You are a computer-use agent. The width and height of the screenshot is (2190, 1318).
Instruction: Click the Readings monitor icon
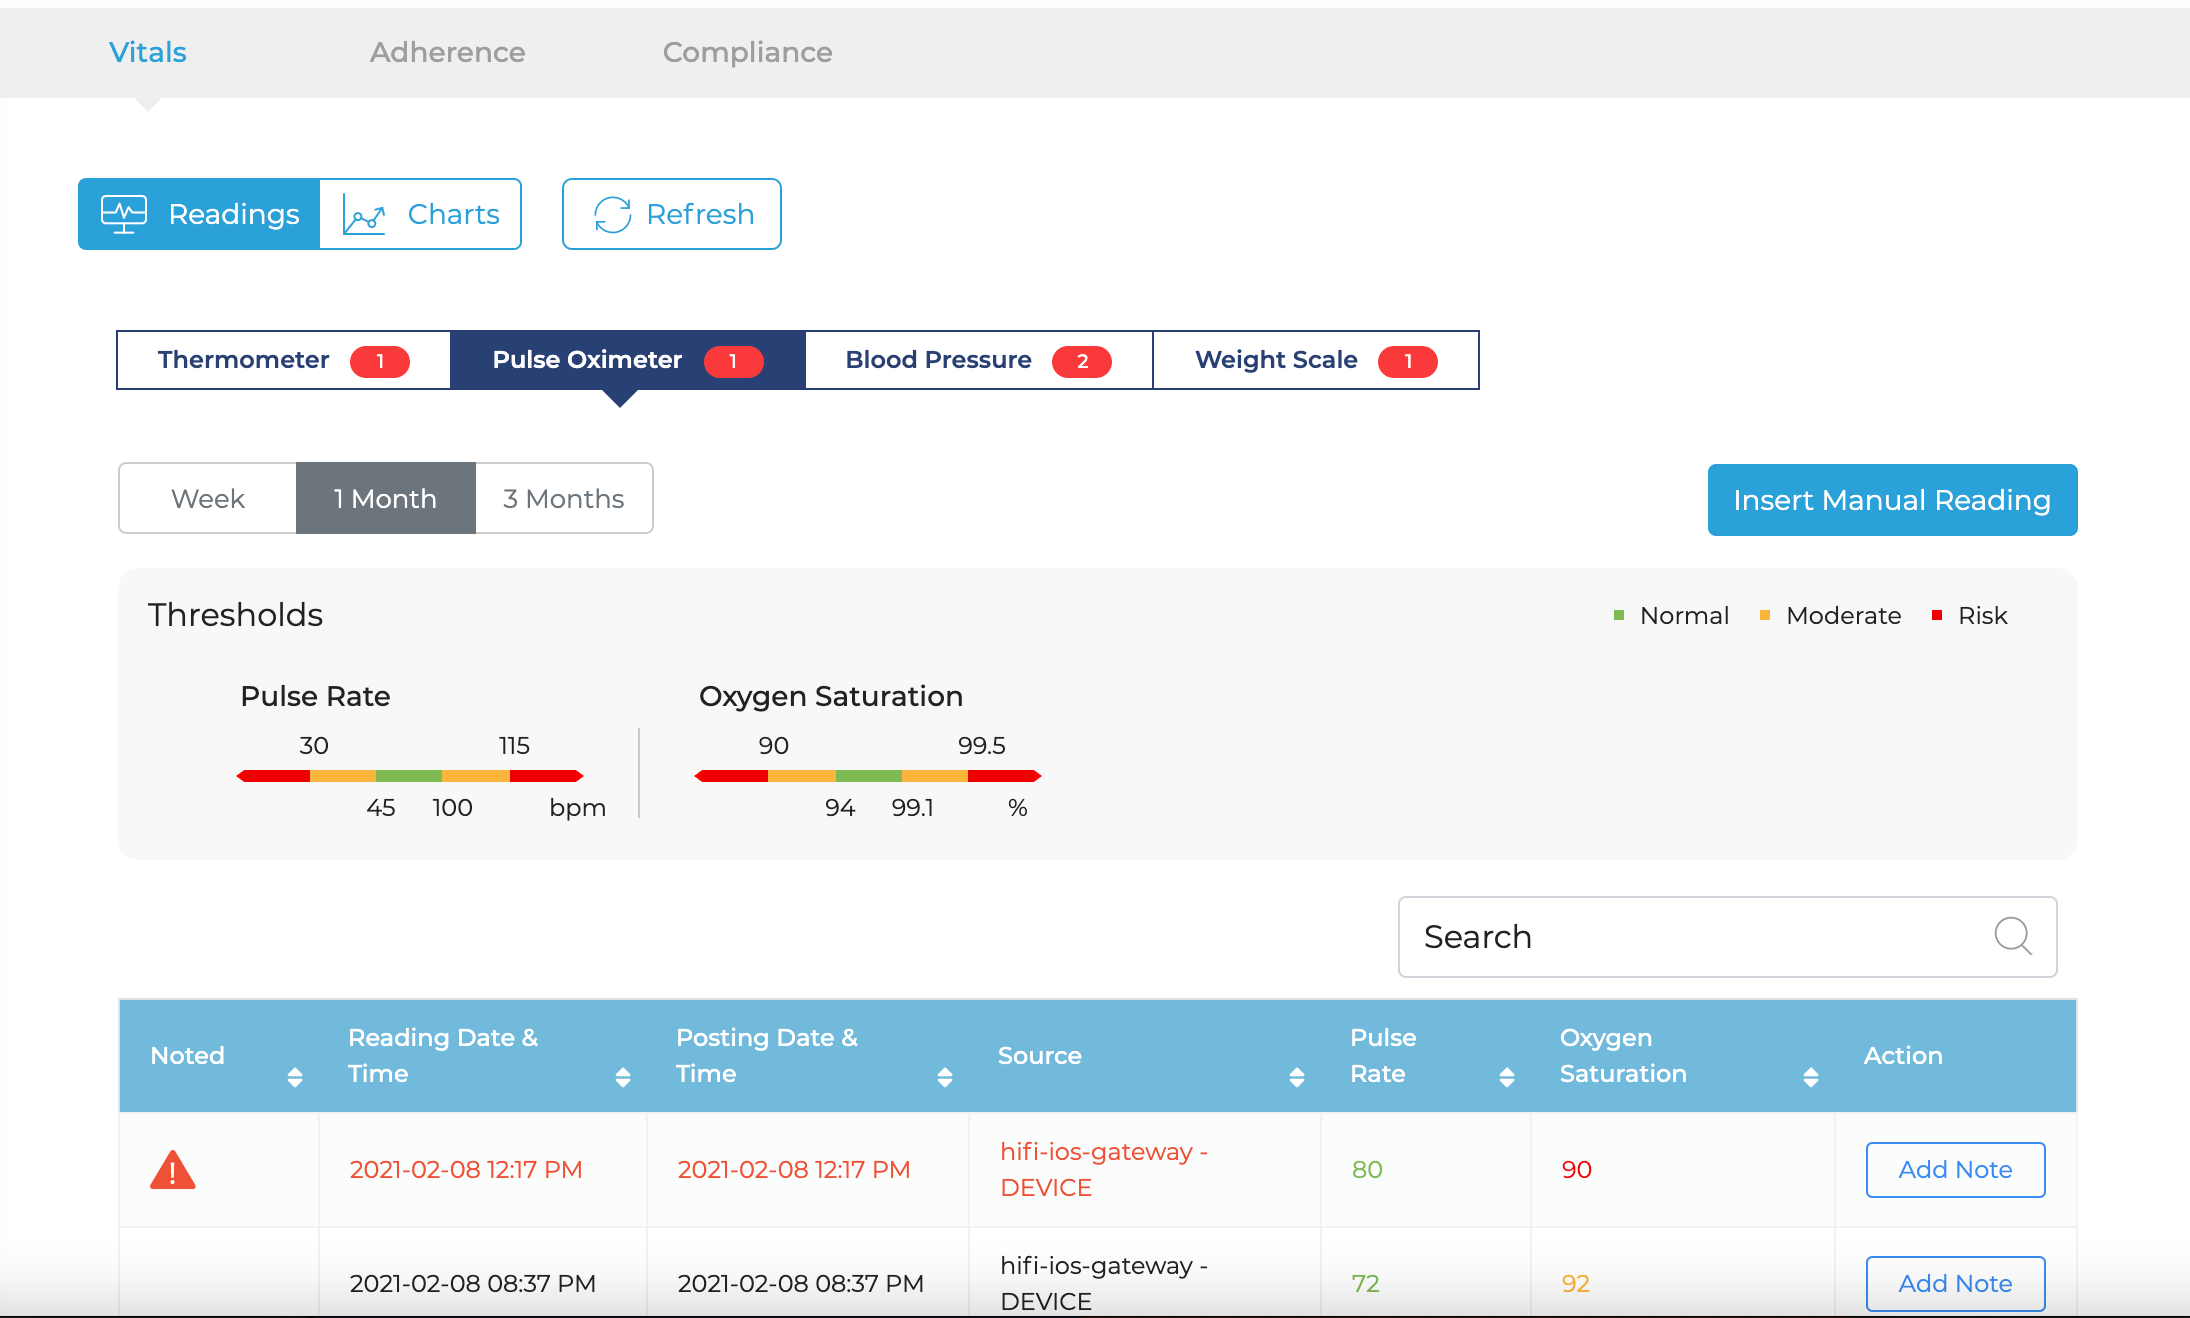(124, 214)
